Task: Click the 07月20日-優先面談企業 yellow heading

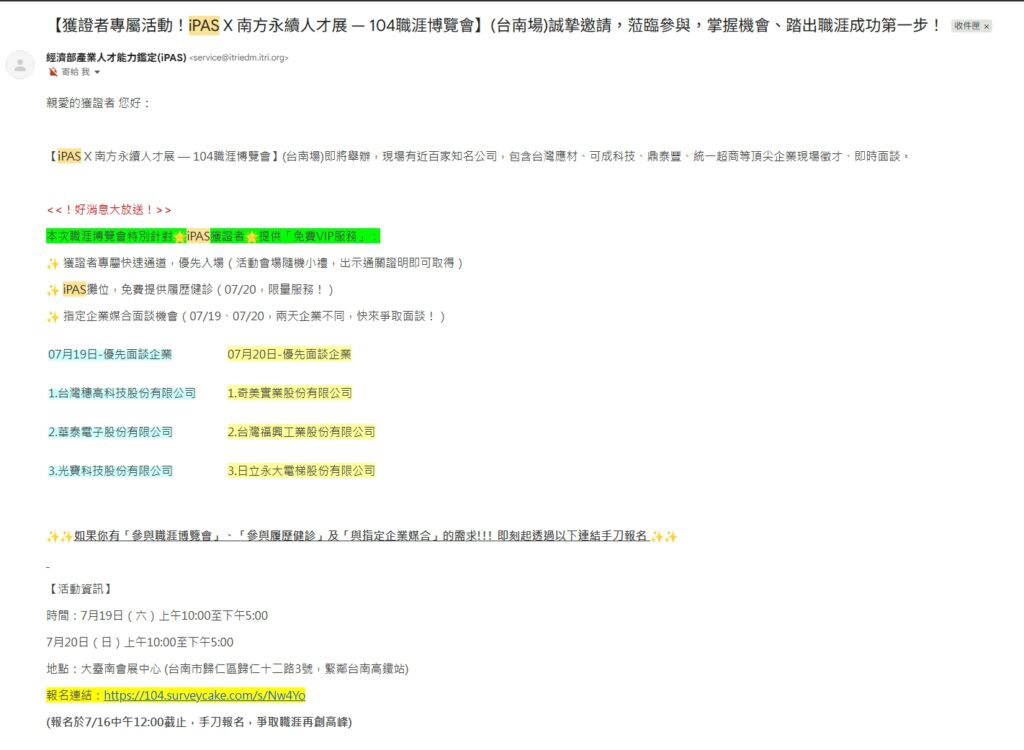Action: (289, 354)
